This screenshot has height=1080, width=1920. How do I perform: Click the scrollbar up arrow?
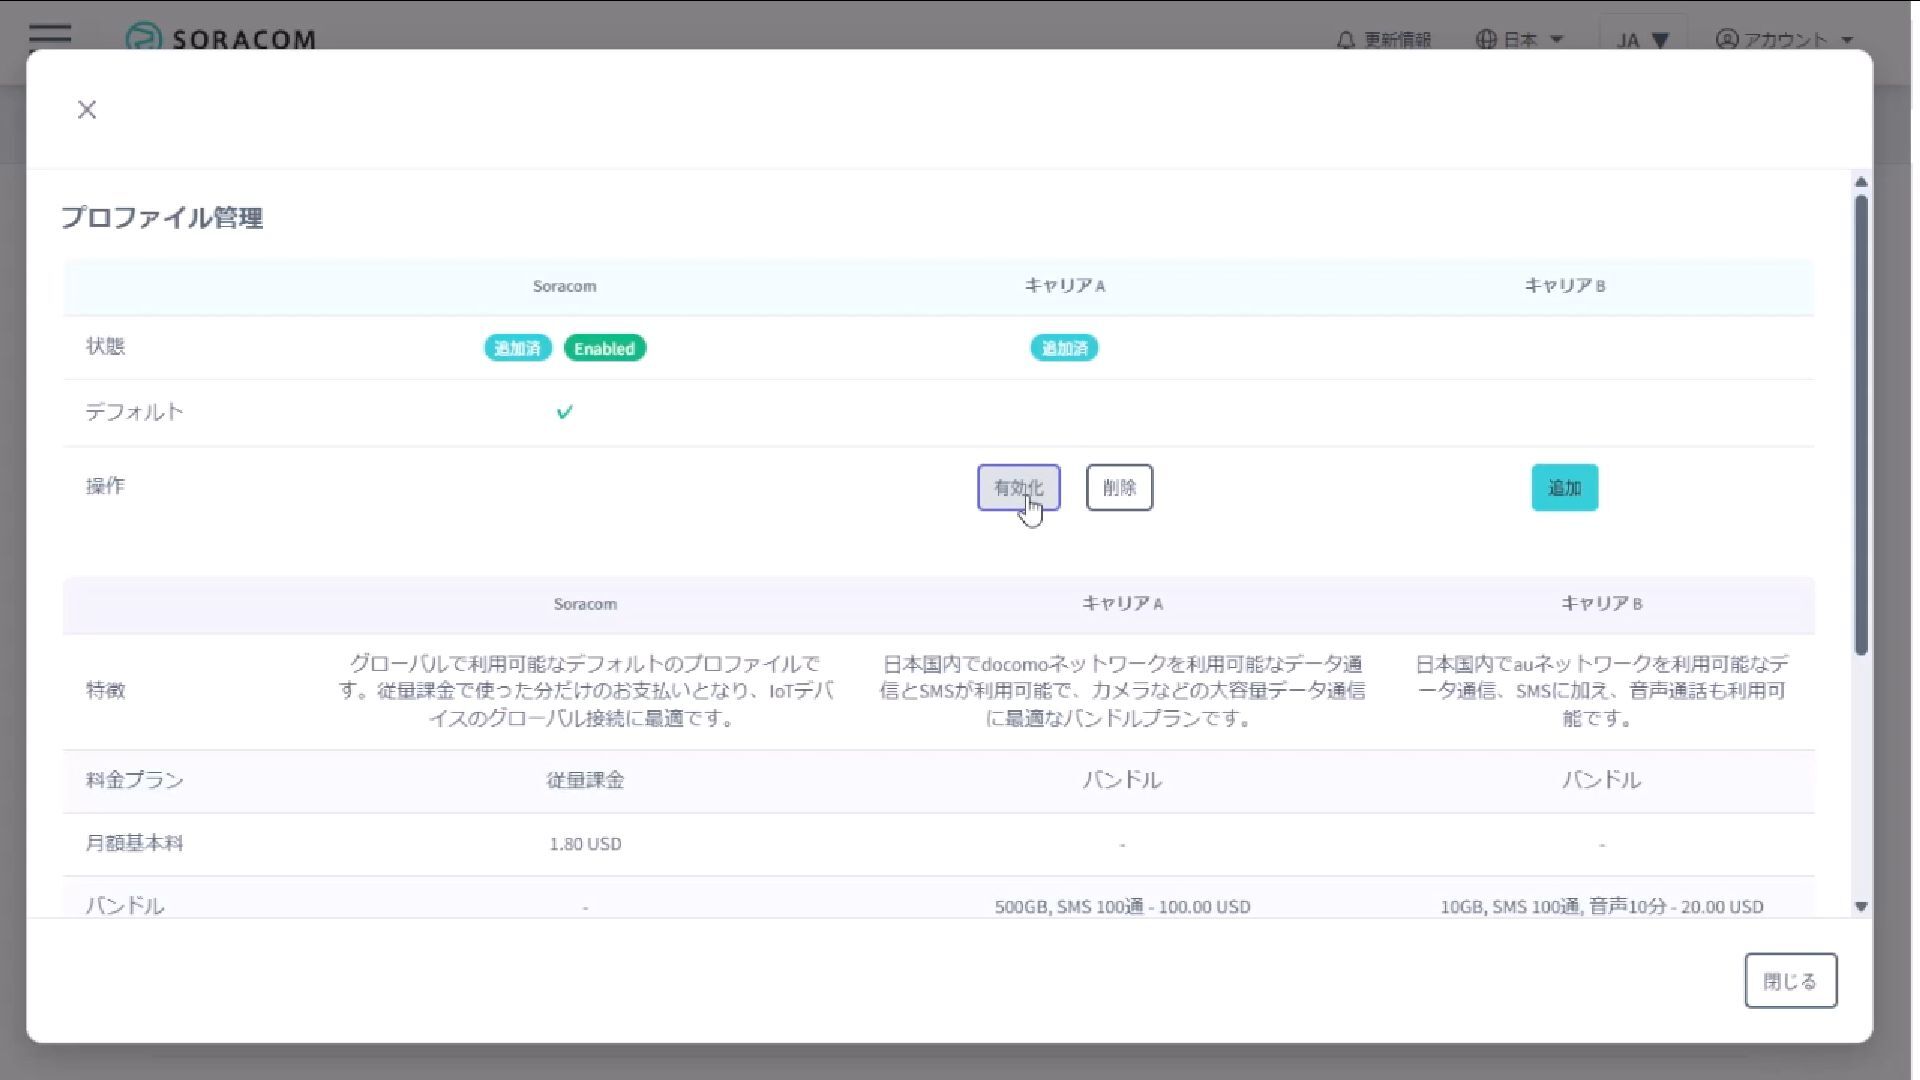coord(1861,182)
